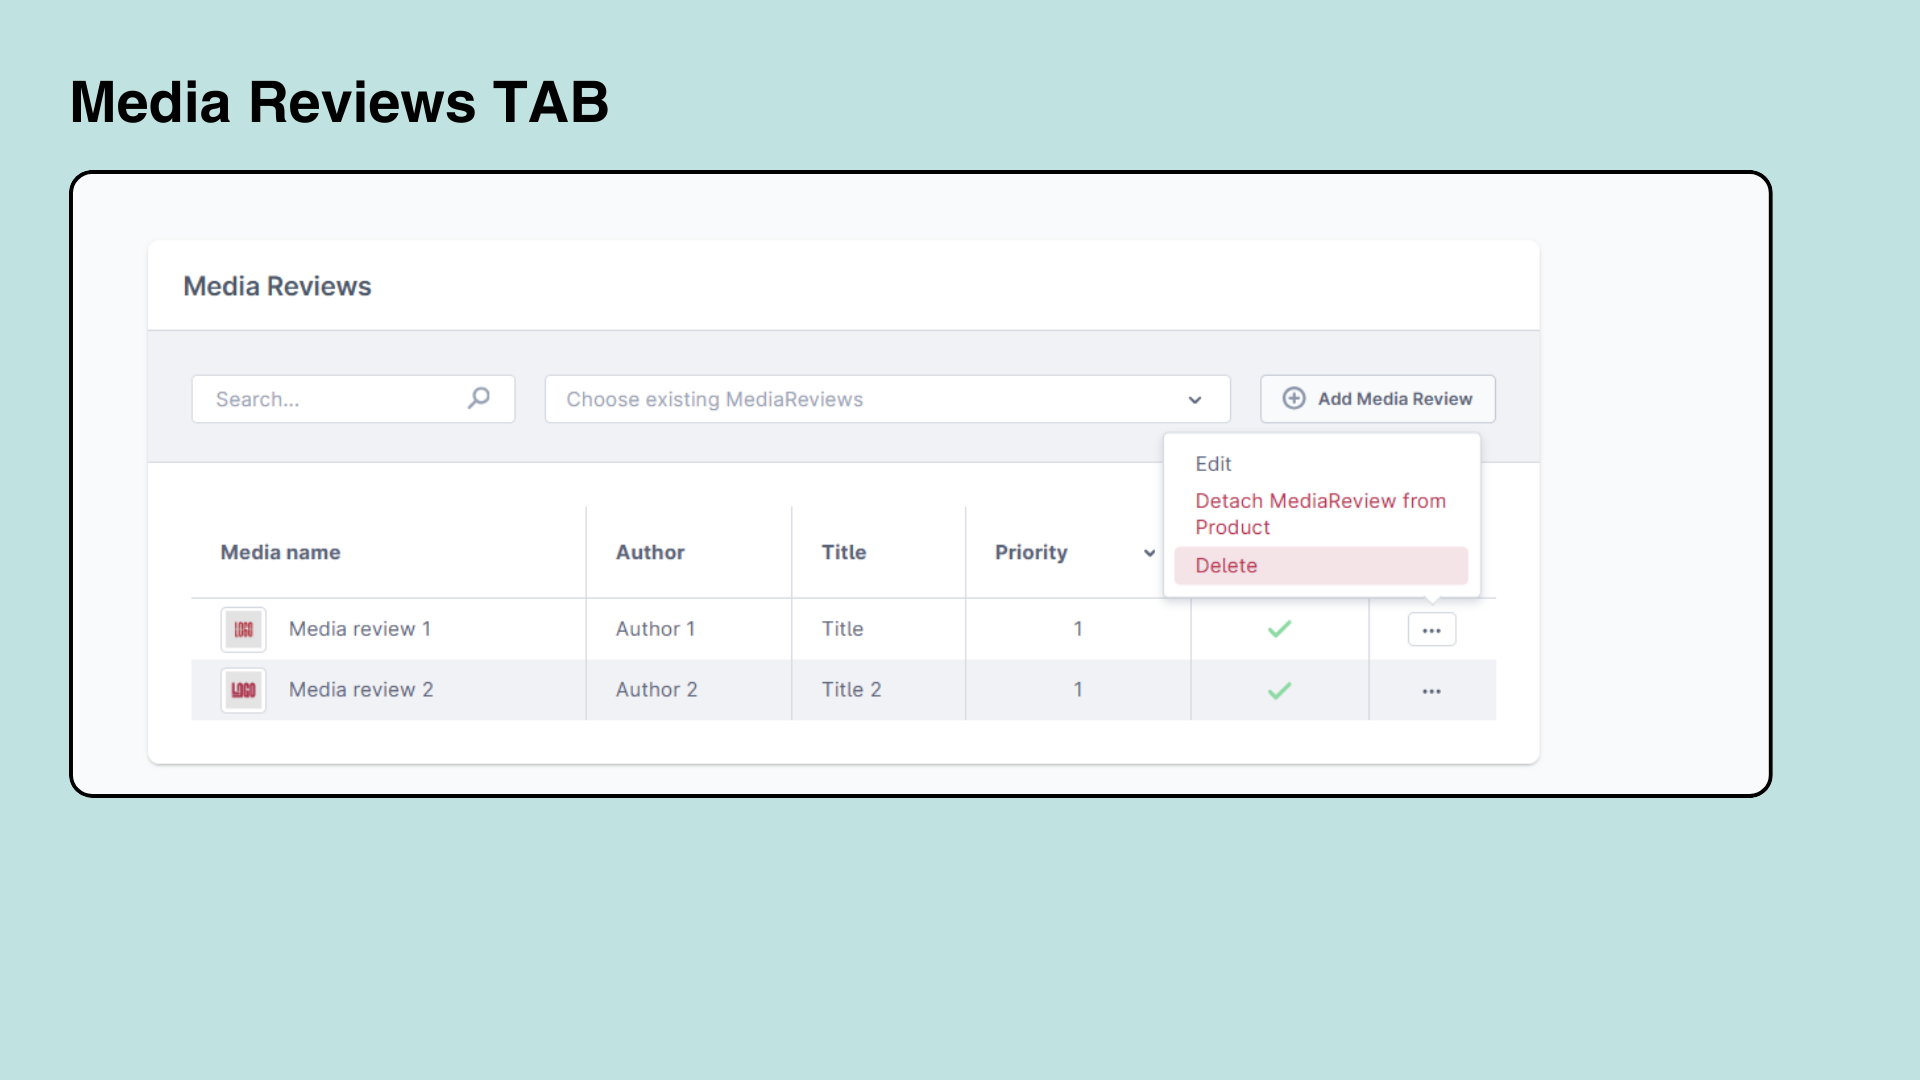The width and height of the screenshot is (1920, 1080).
Task: Open actions menu for Media review 1
Action: [1432, 630]
